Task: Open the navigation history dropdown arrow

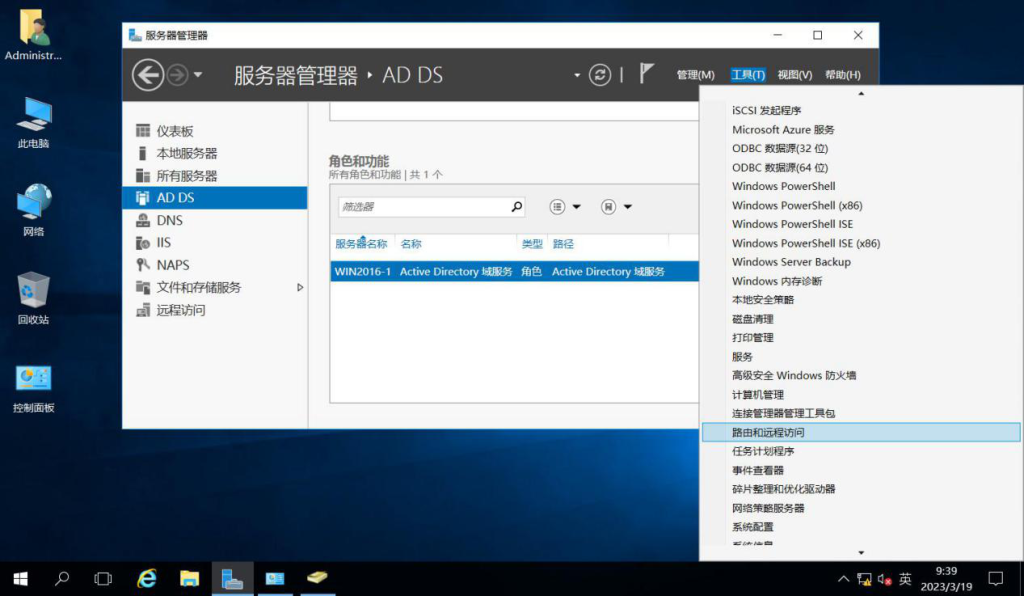Action: (198, 75)
